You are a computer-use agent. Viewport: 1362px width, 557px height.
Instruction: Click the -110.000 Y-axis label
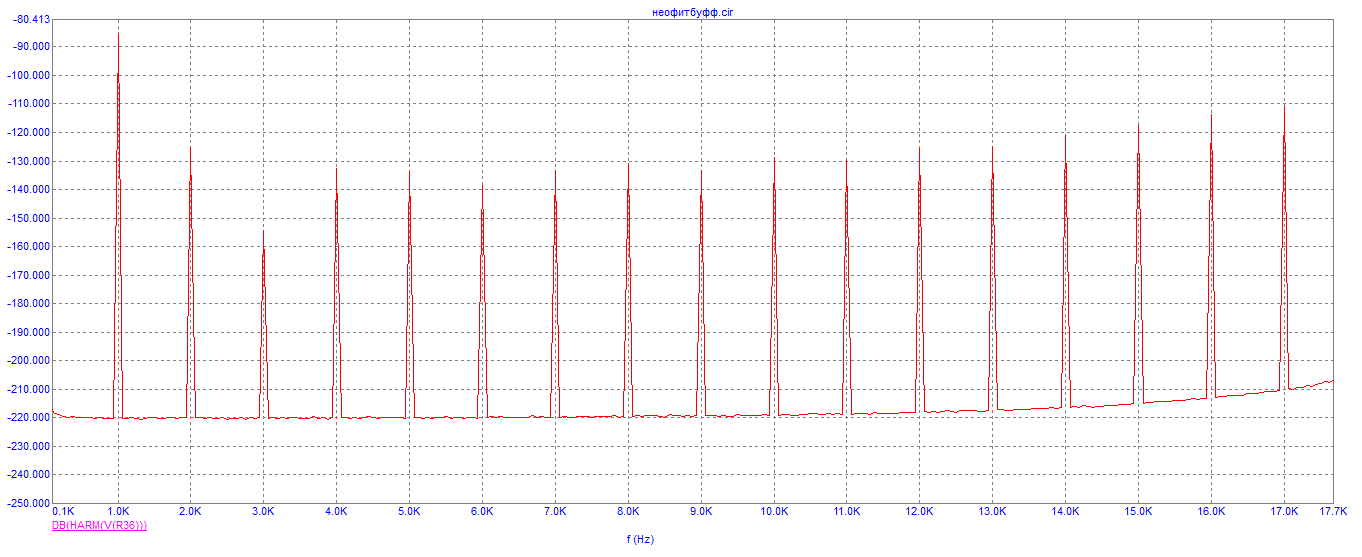pos(28,104)
